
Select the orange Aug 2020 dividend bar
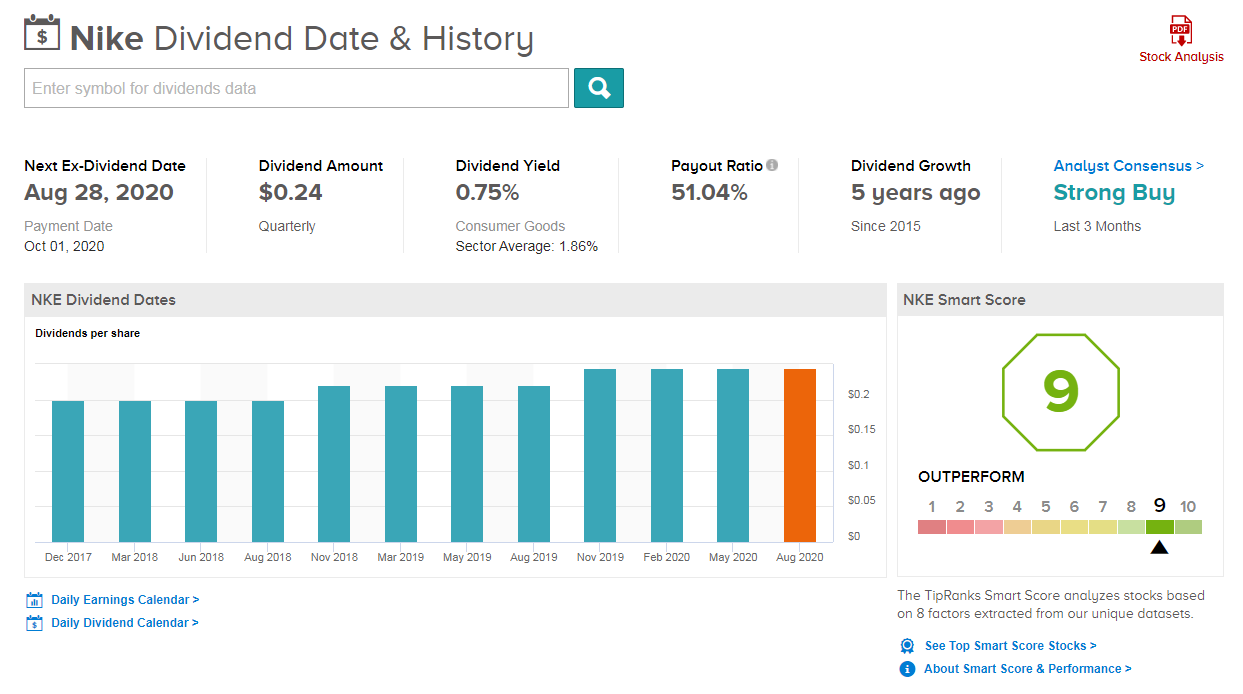tap(800, 456)
